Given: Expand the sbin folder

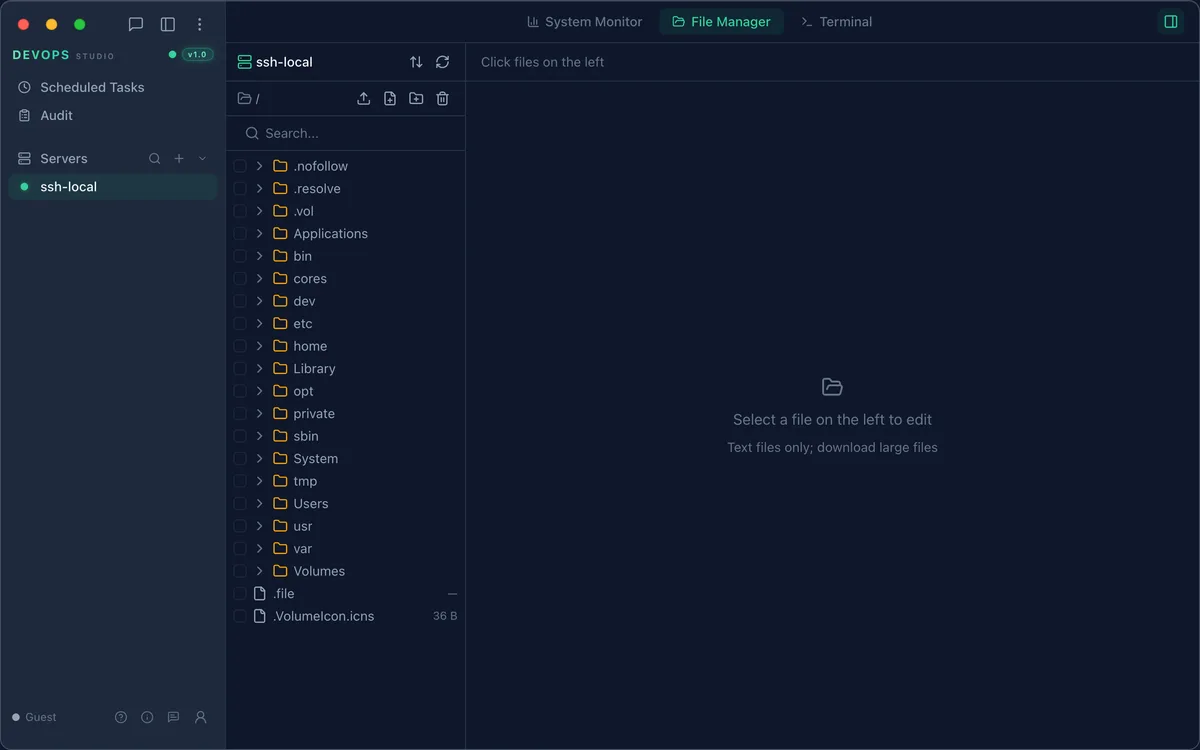Looking at the screenshot, I should (259, 436).
